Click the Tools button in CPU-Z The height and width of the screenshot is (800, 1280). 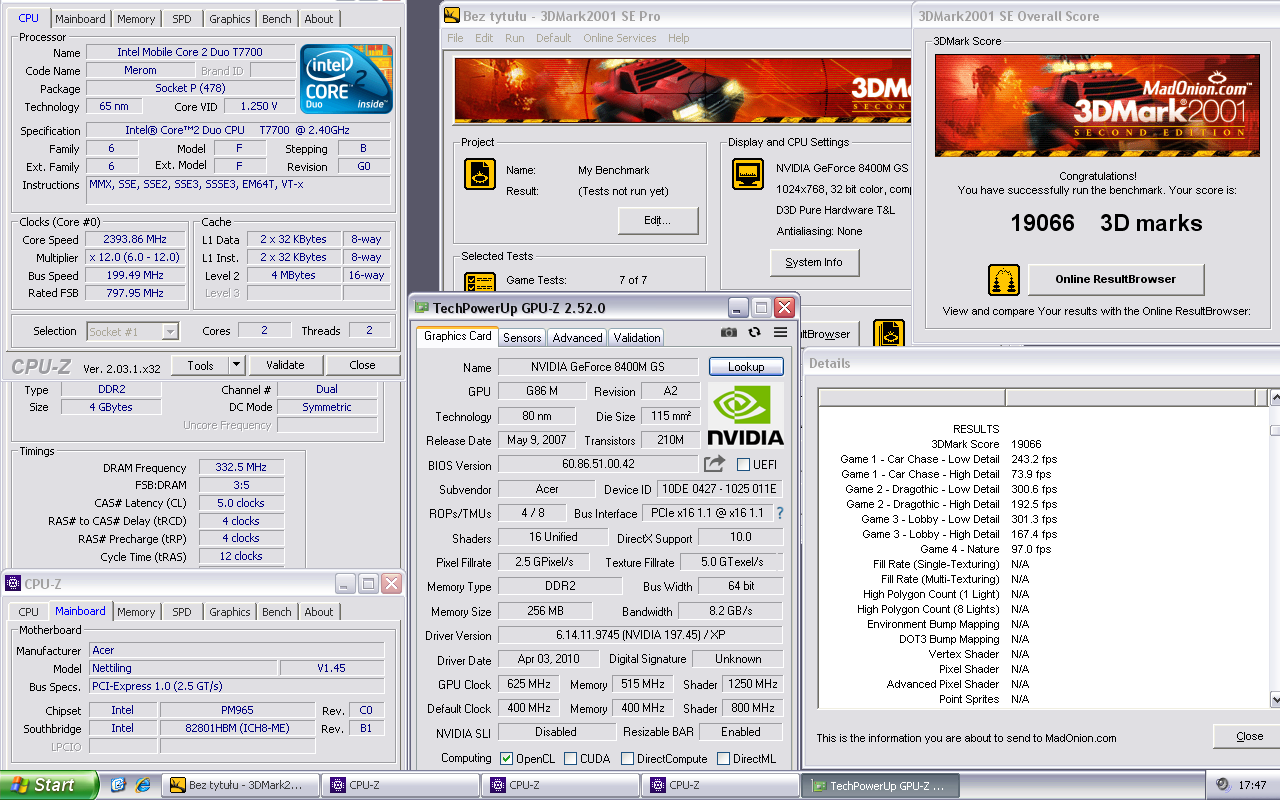pos(200,365)
